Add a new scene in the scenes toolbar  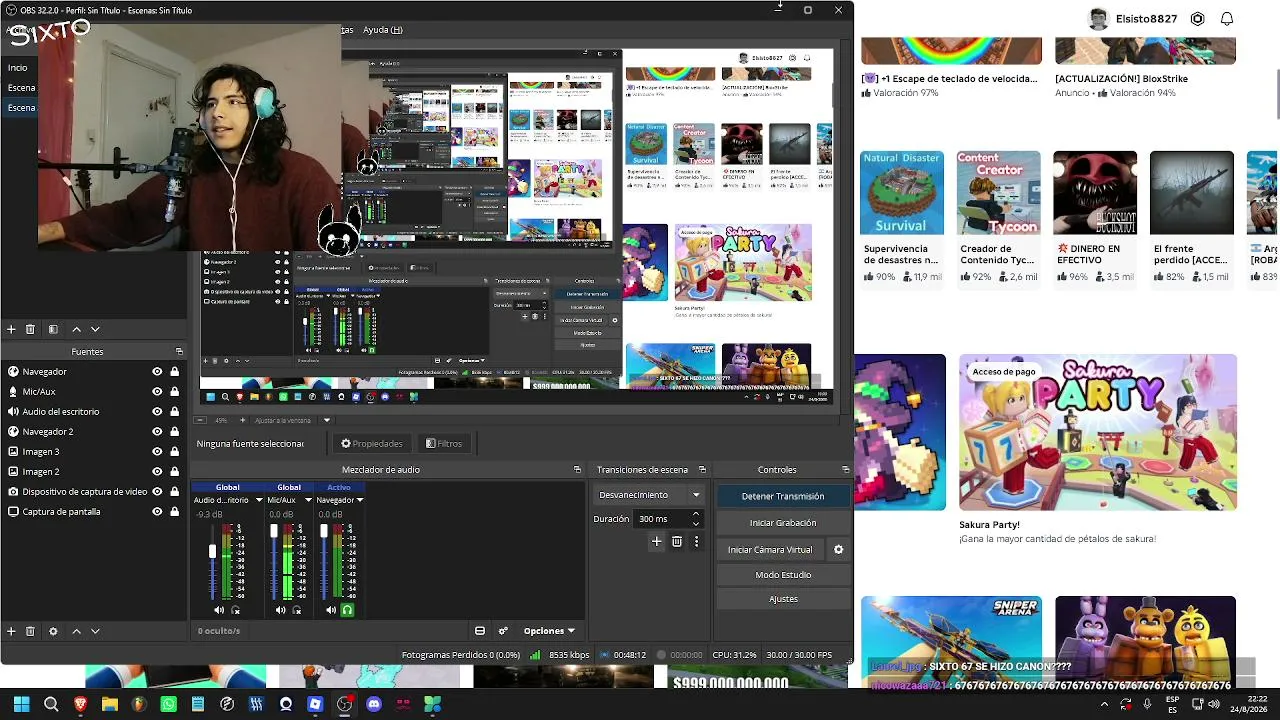pyautogui.click(x=11, y=329)
